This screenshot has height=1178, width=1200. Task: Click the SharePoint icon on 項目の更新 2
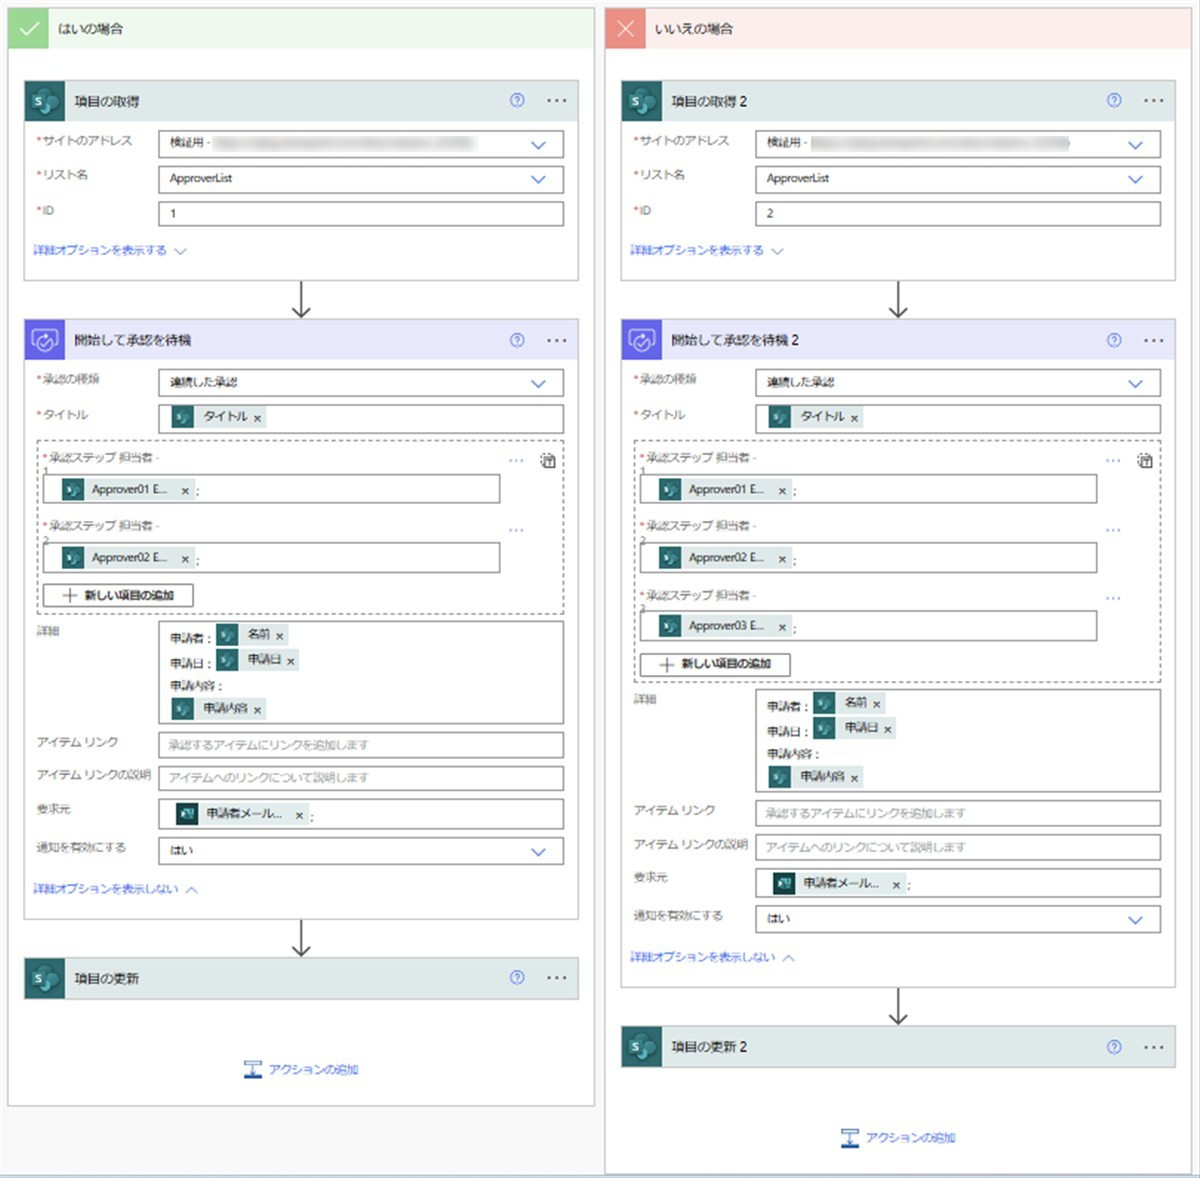pos(641,1047)
